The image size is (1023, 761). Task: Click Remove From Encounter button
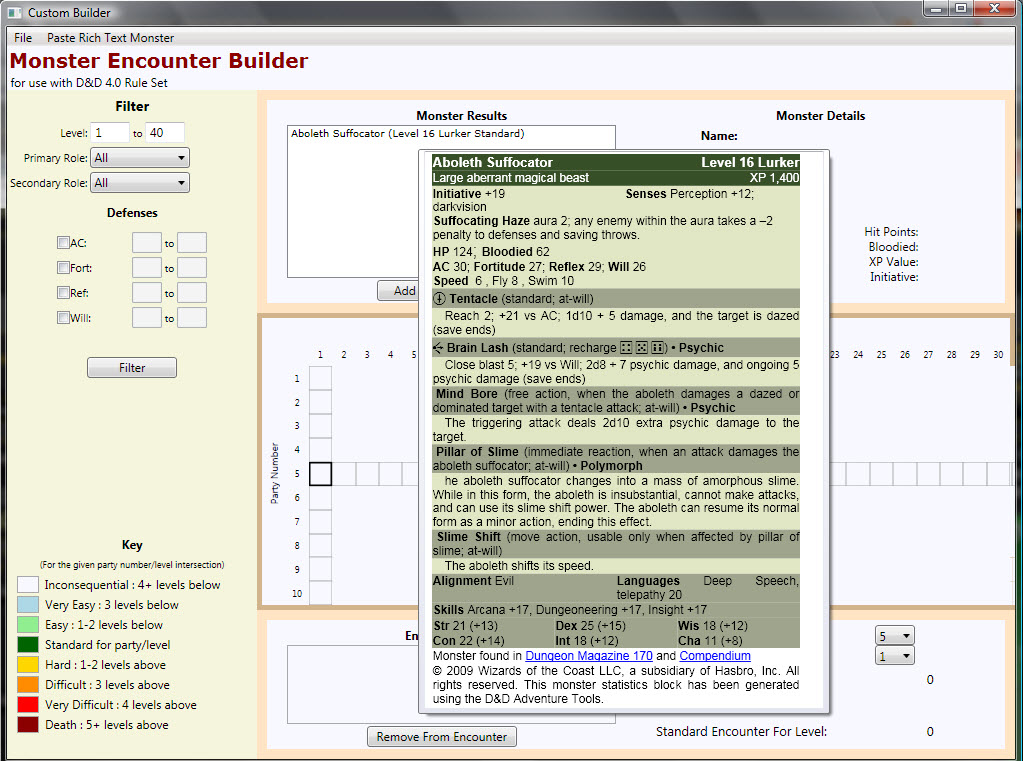pos(442,736)
